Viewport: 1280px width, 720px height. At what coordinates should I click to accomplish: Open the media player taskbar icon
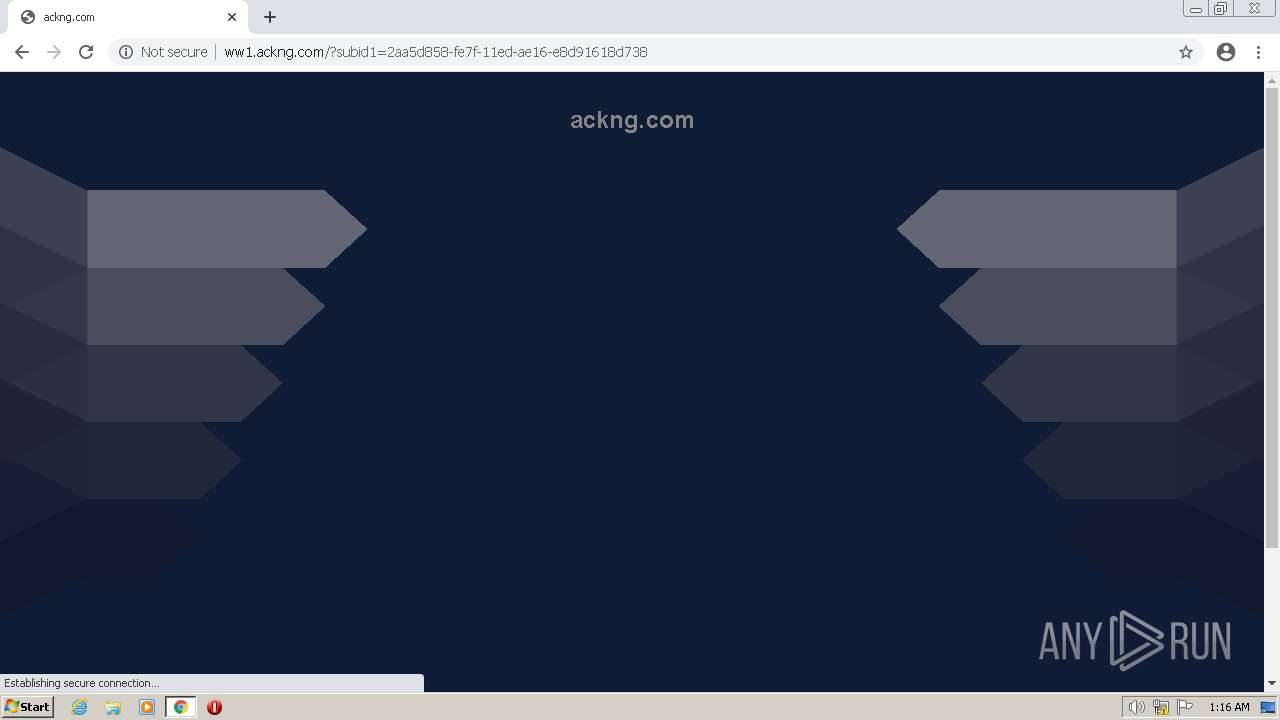pos(147,707)
